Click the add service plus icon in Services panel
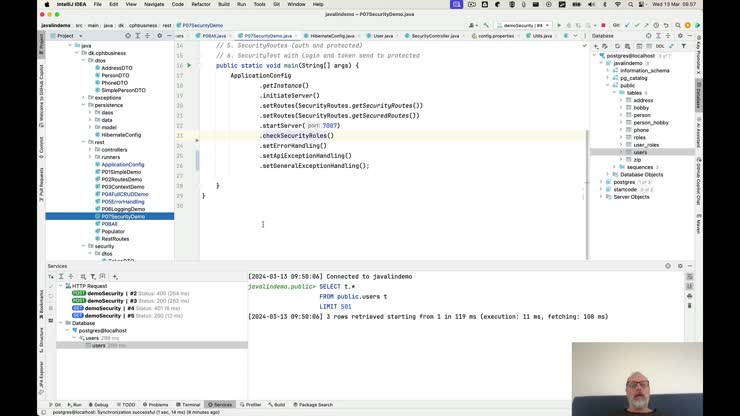This screenshot has width=740, height=416. click(115, 276)
